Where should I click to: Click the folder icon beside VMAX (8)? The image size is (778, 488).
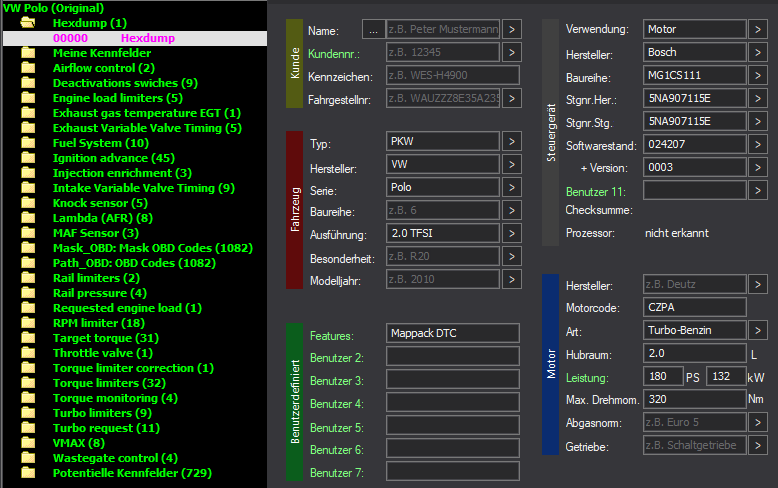point(28,443)
